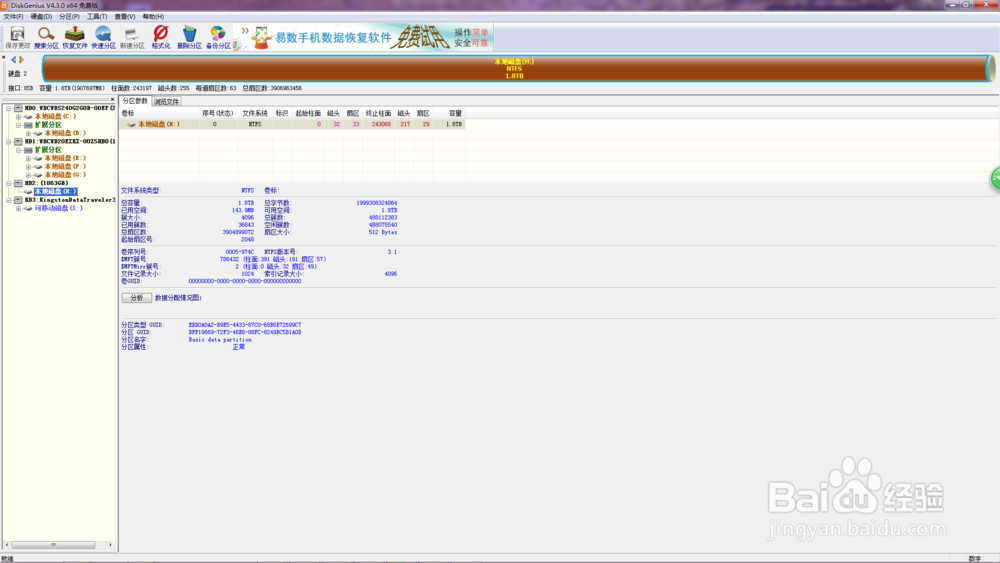The height and width of the screenshot is (563, 1000).
Task: Select 本地磁盘 (E:) in the disk tree
Action: click(x=65, y=158)
